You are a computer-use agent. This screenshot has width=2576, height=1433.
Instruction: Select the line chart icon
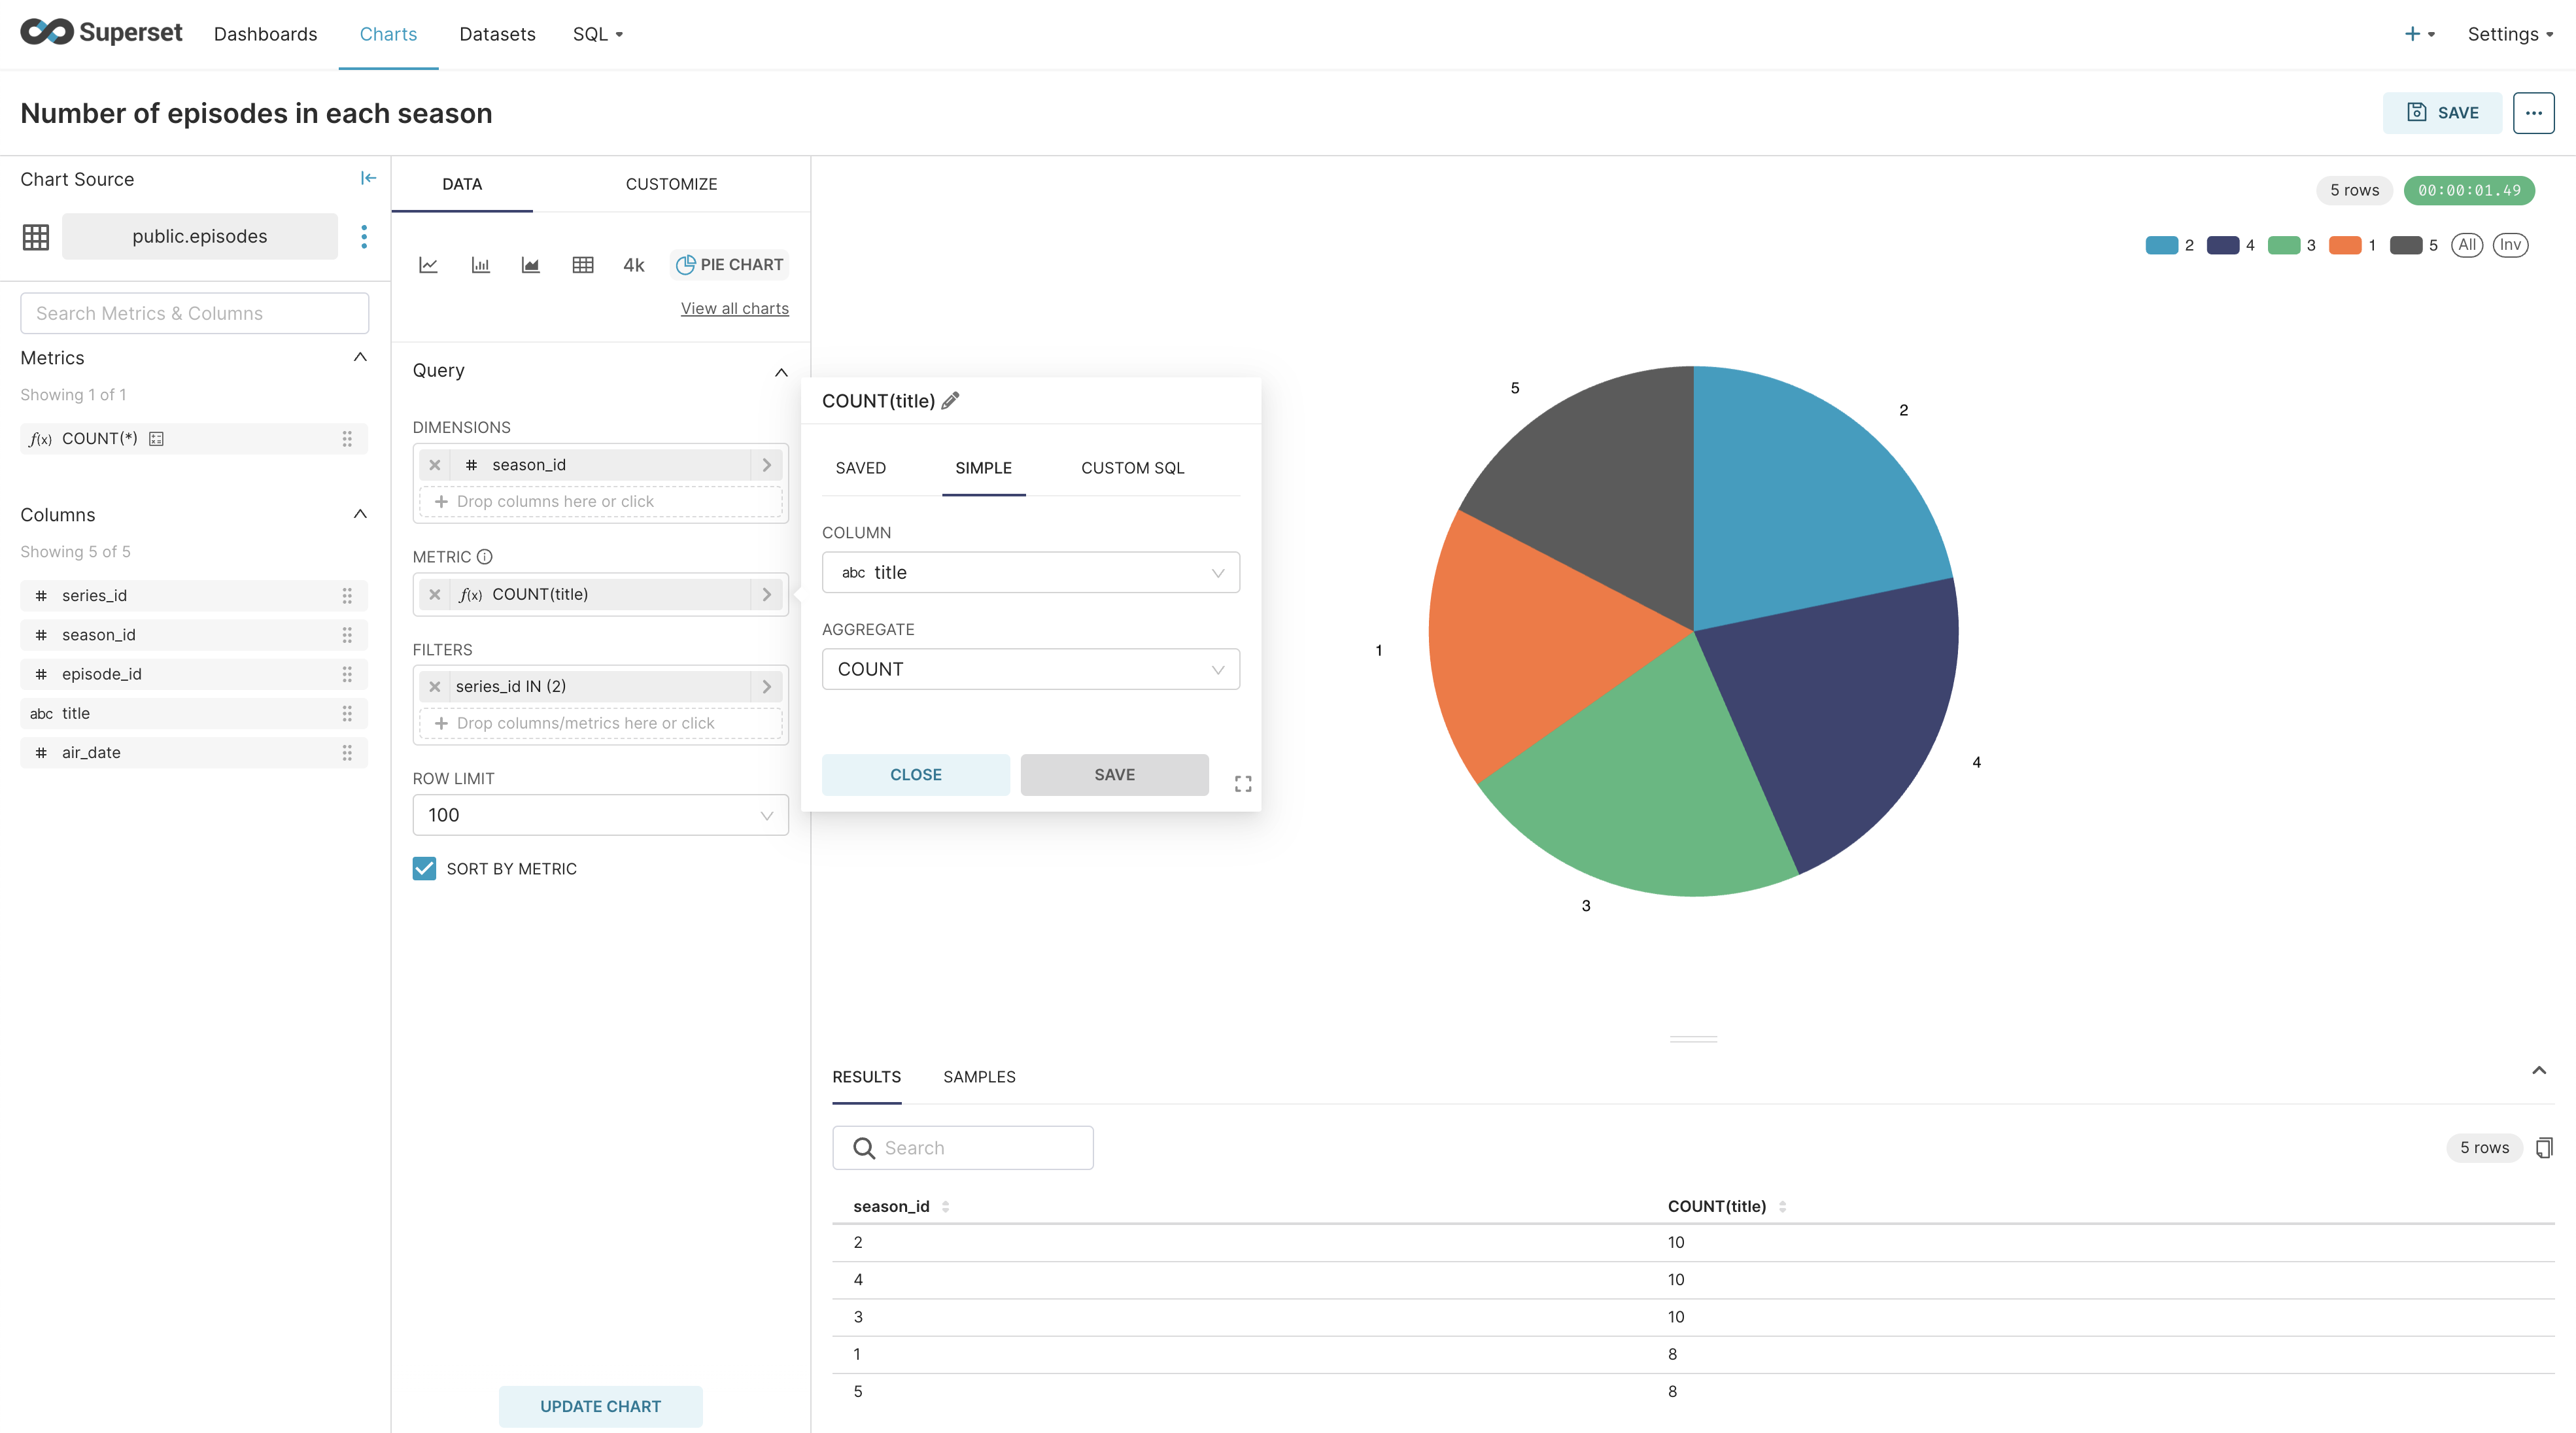point(428,265)
